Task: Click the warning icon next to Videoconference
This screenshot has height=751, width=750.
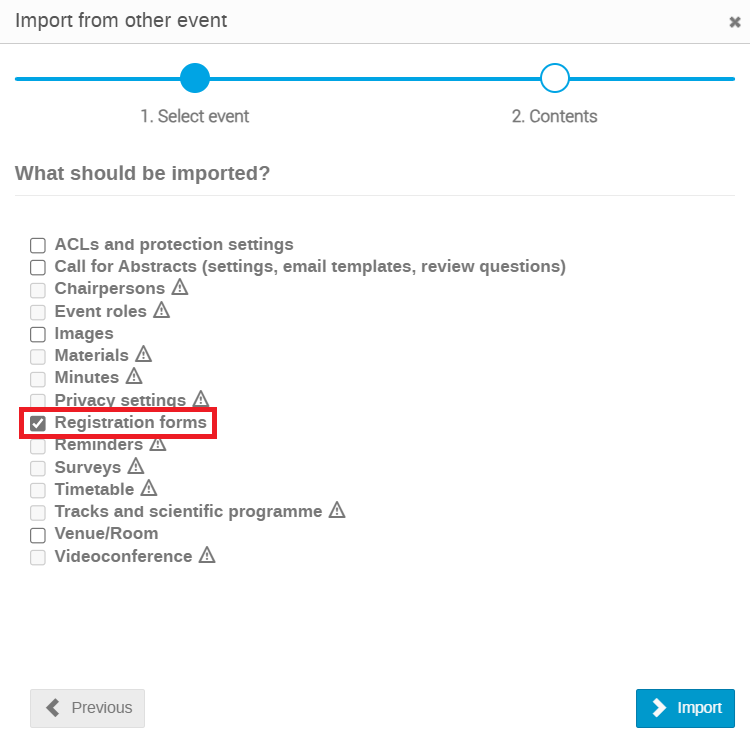Action: coord(206,555)
